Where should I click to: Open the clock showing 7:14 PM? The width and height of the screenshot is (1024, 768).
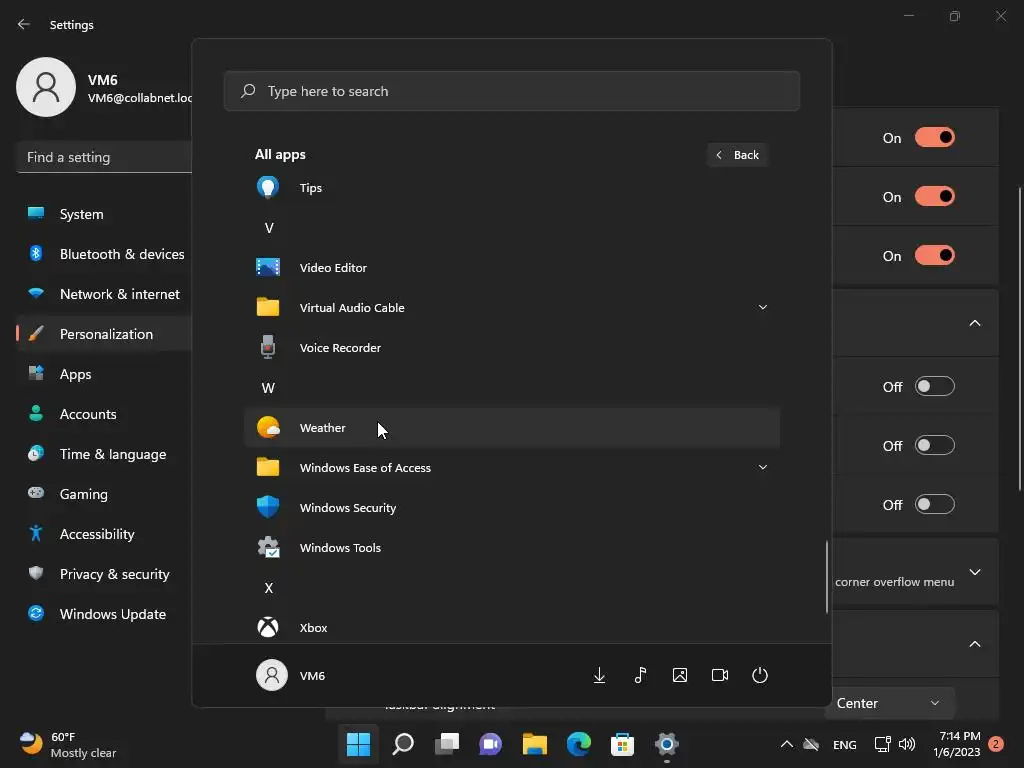[x=957, y=744]
